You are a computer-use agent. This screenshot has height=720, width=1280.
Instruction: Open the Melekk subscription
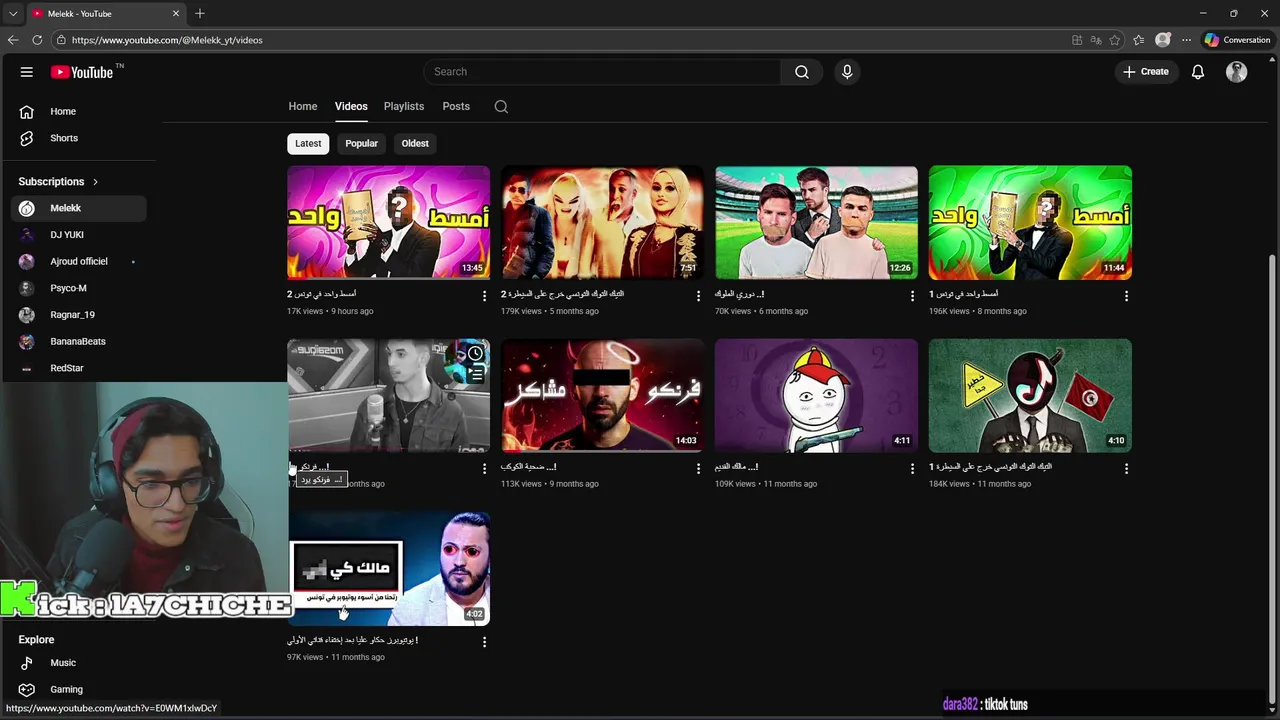pos(79,208)
